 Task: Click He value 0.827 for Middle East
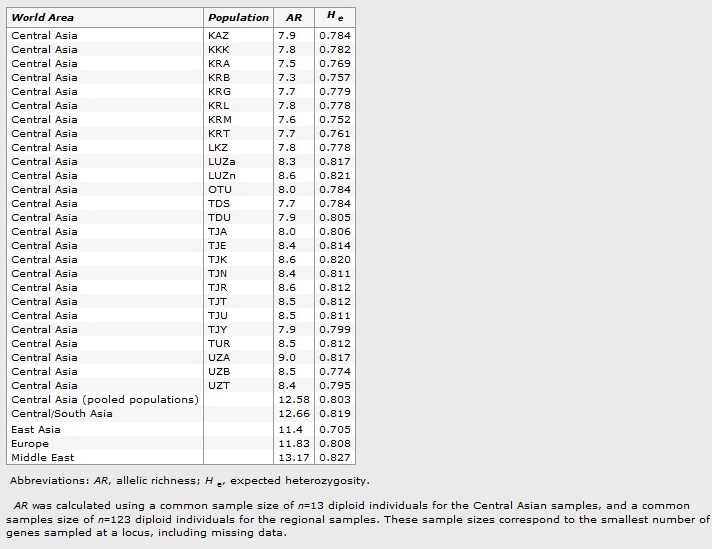335,458
